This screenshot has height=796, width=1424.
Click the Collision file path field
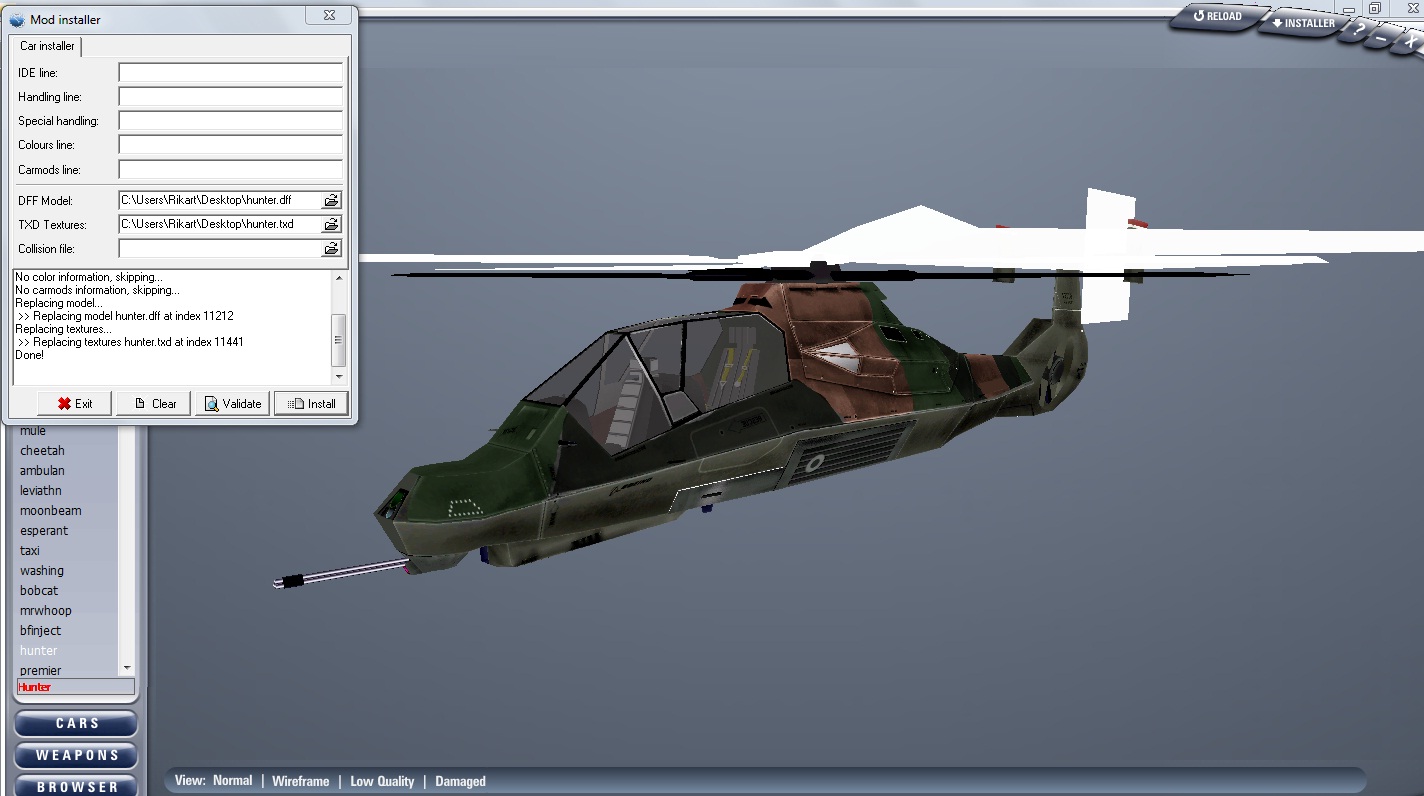tap(220, 248)
